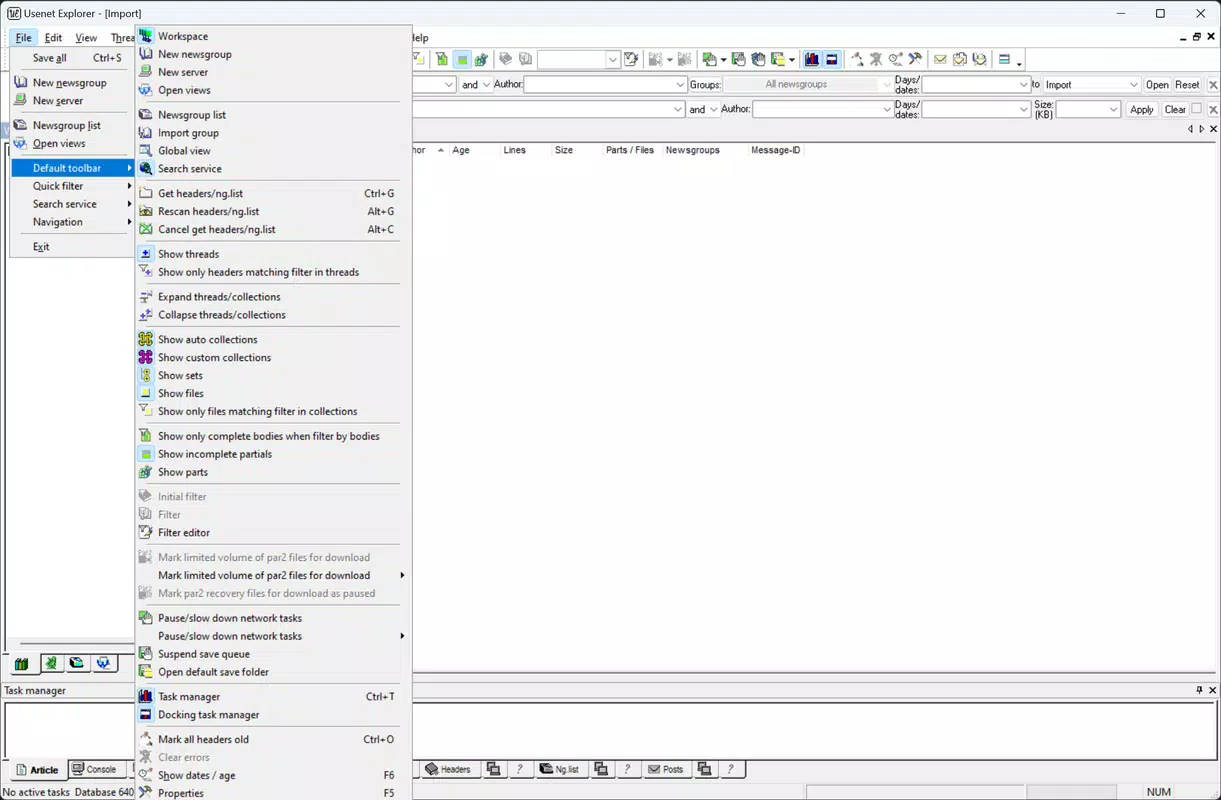The height and width of the screenshot is (800, 1221).
Task: Expand the Quick filter submenu
Action: (72, 186)
